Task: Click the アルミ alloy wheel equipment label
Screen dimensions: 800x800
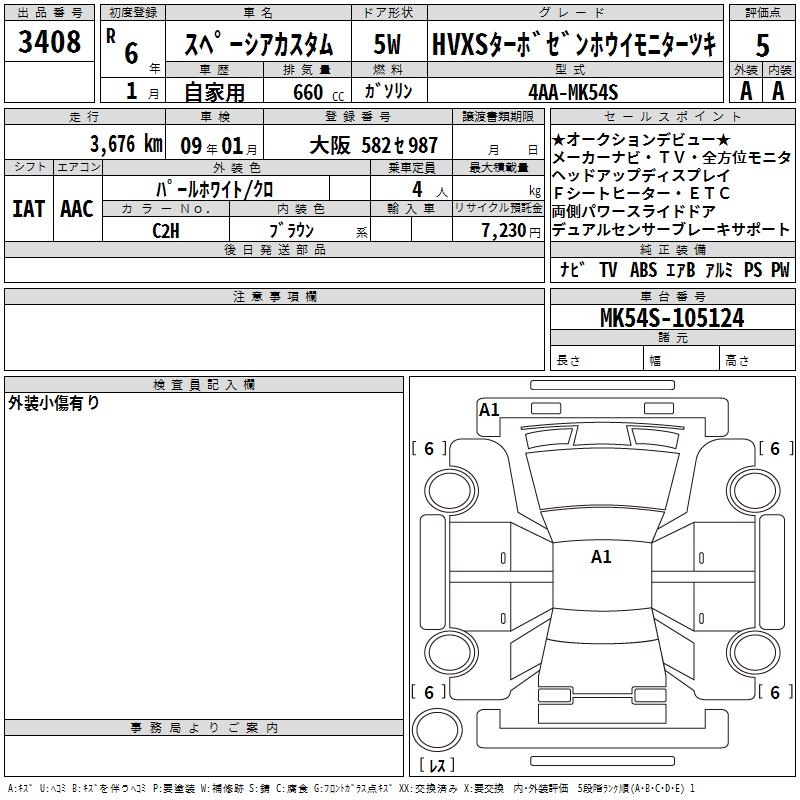Action: point(718,270)
